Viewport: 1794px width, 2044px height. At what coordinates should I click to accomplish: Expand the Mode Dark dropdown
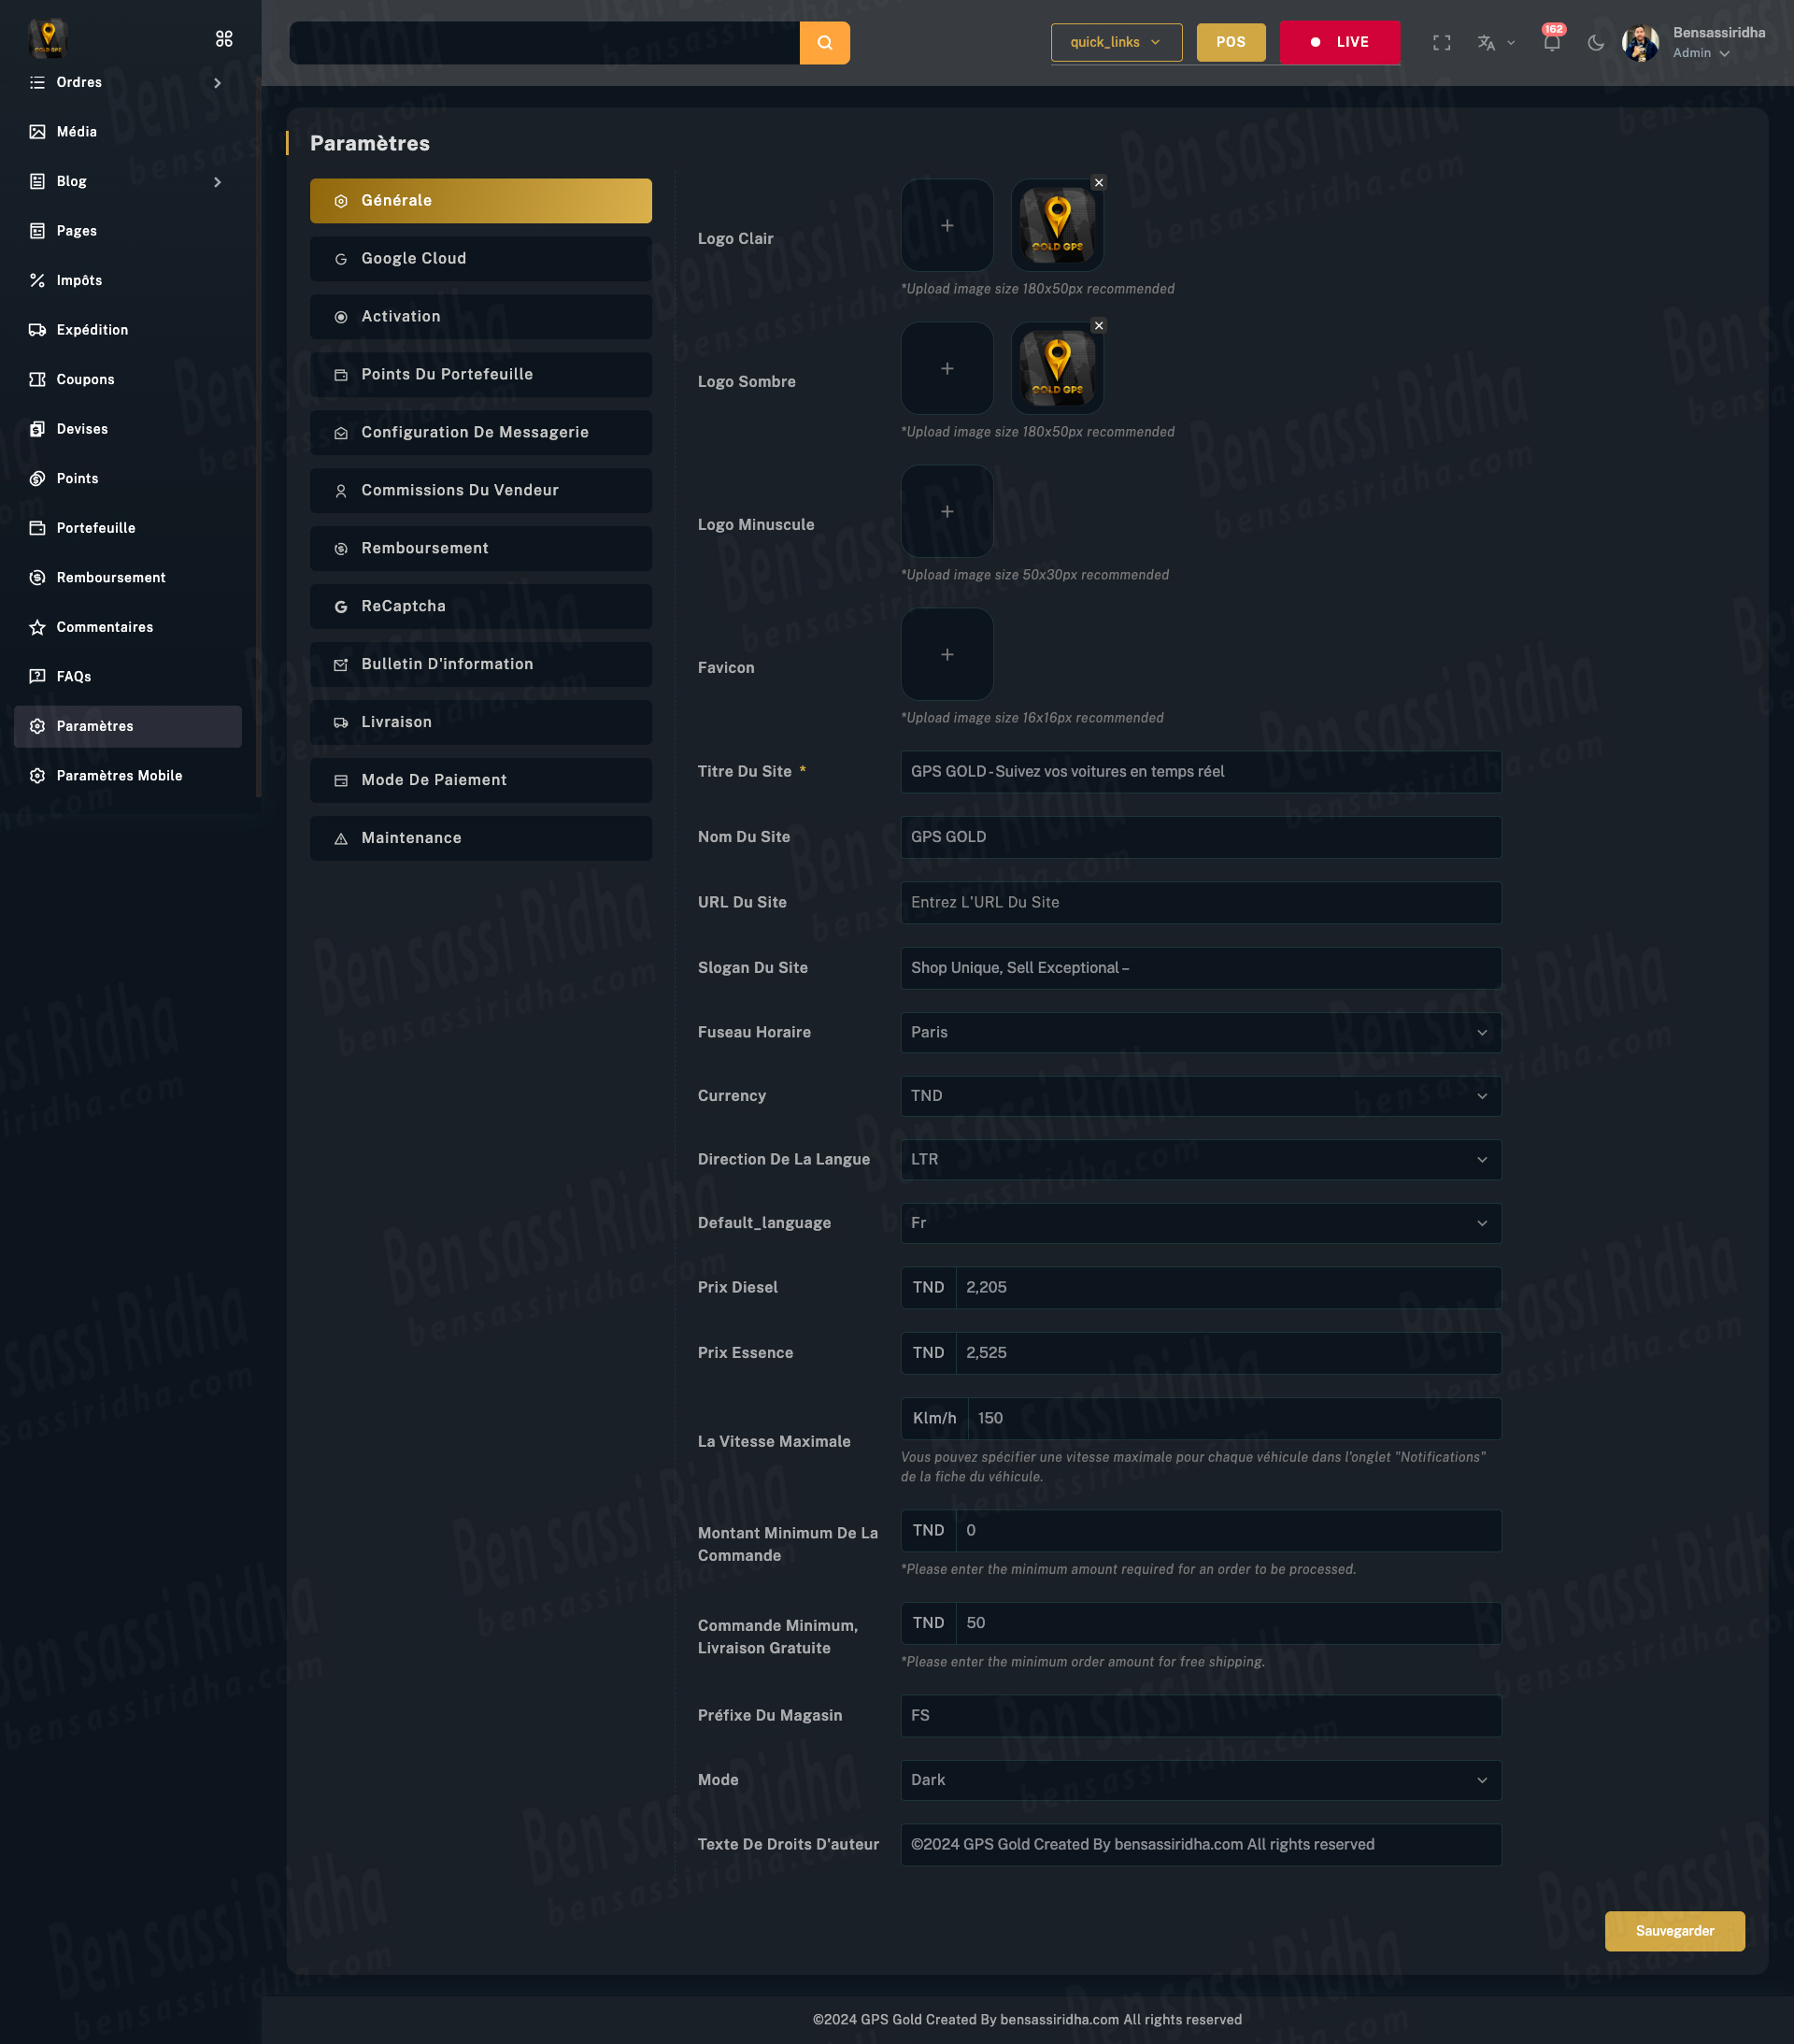(1200, 1780)
